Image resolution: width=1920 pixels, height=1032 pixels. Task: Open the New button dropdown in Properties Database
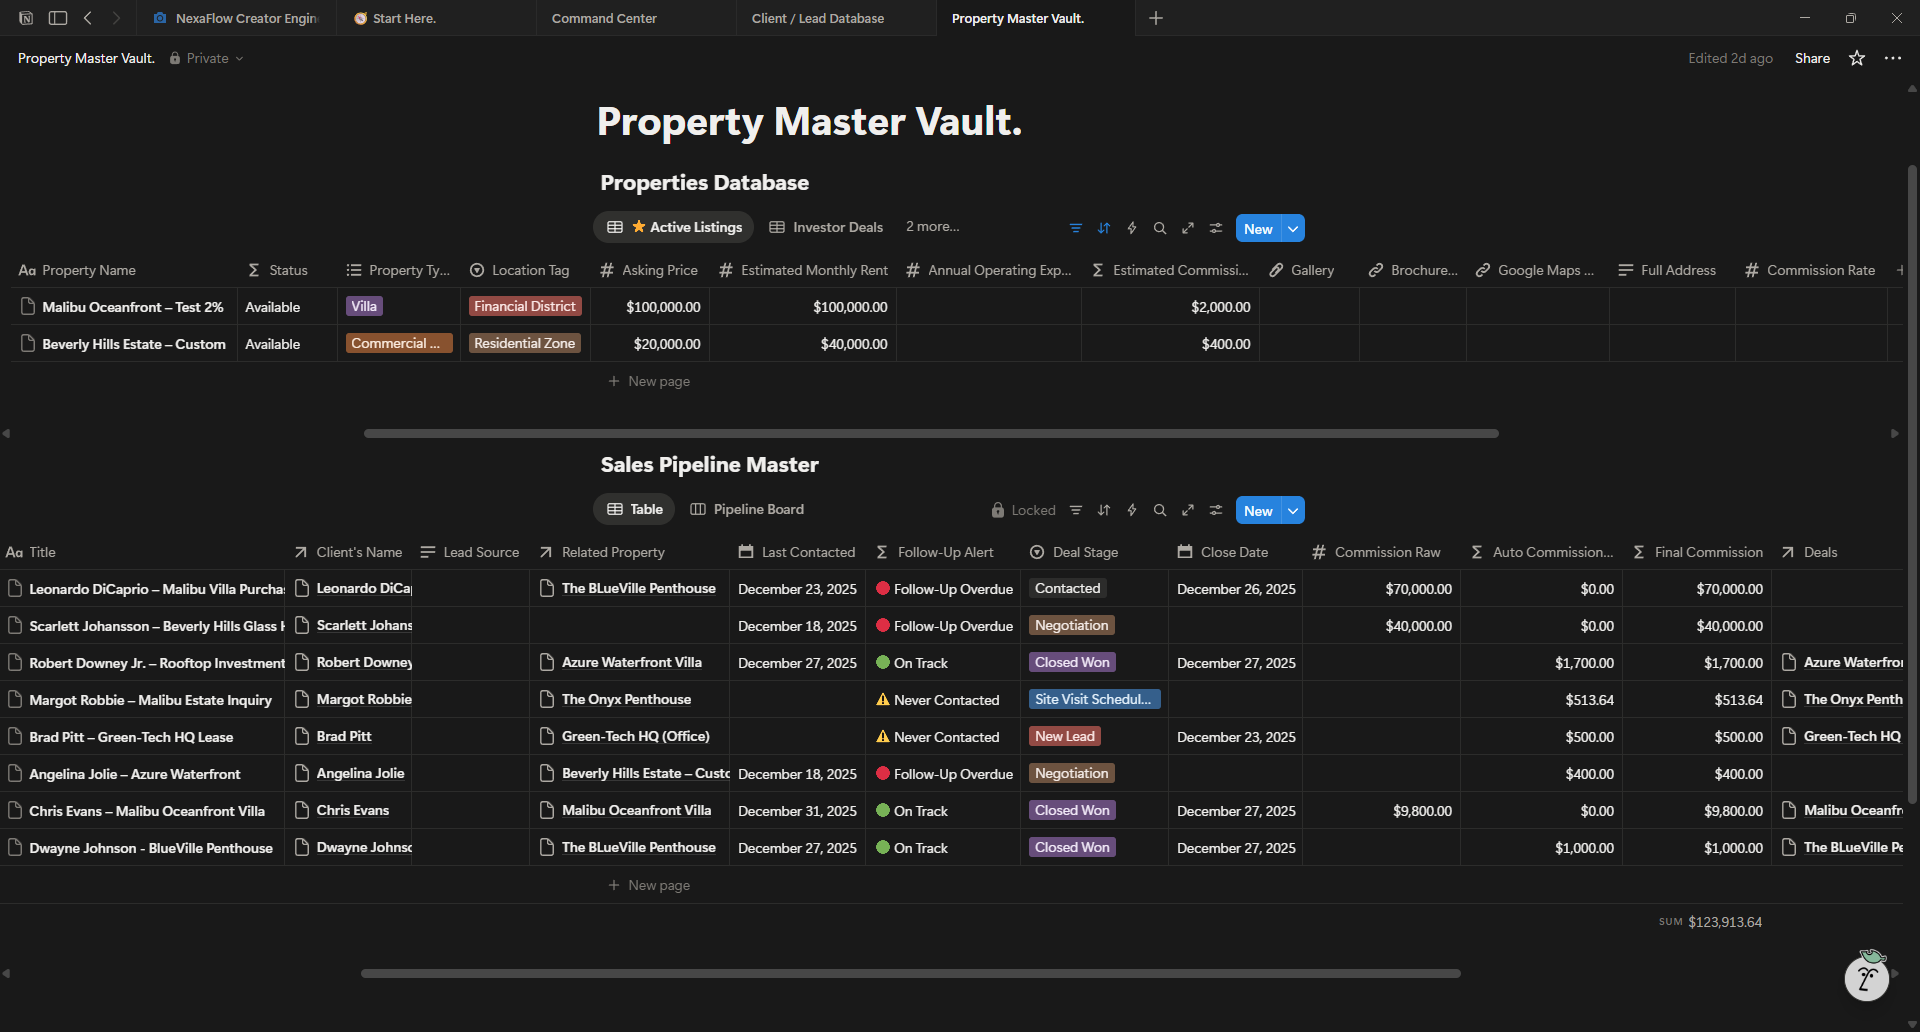[1292, 228]
